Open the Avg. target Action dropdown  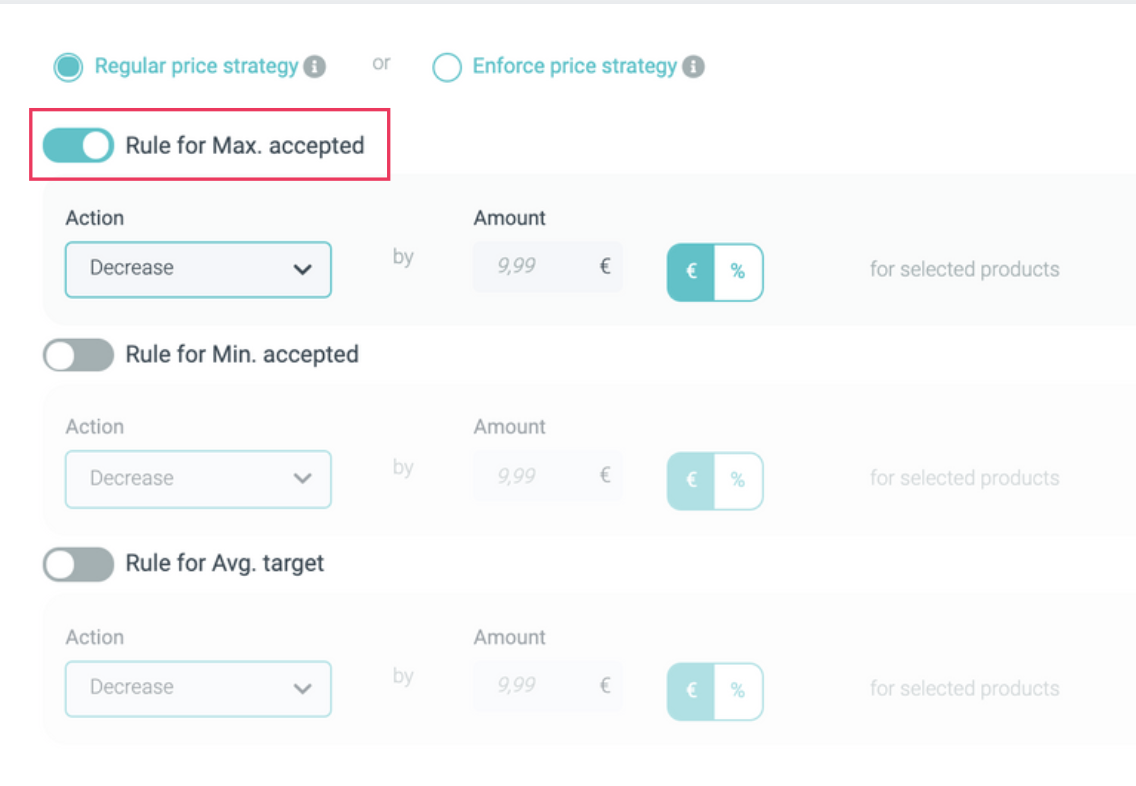pos(198,688)
